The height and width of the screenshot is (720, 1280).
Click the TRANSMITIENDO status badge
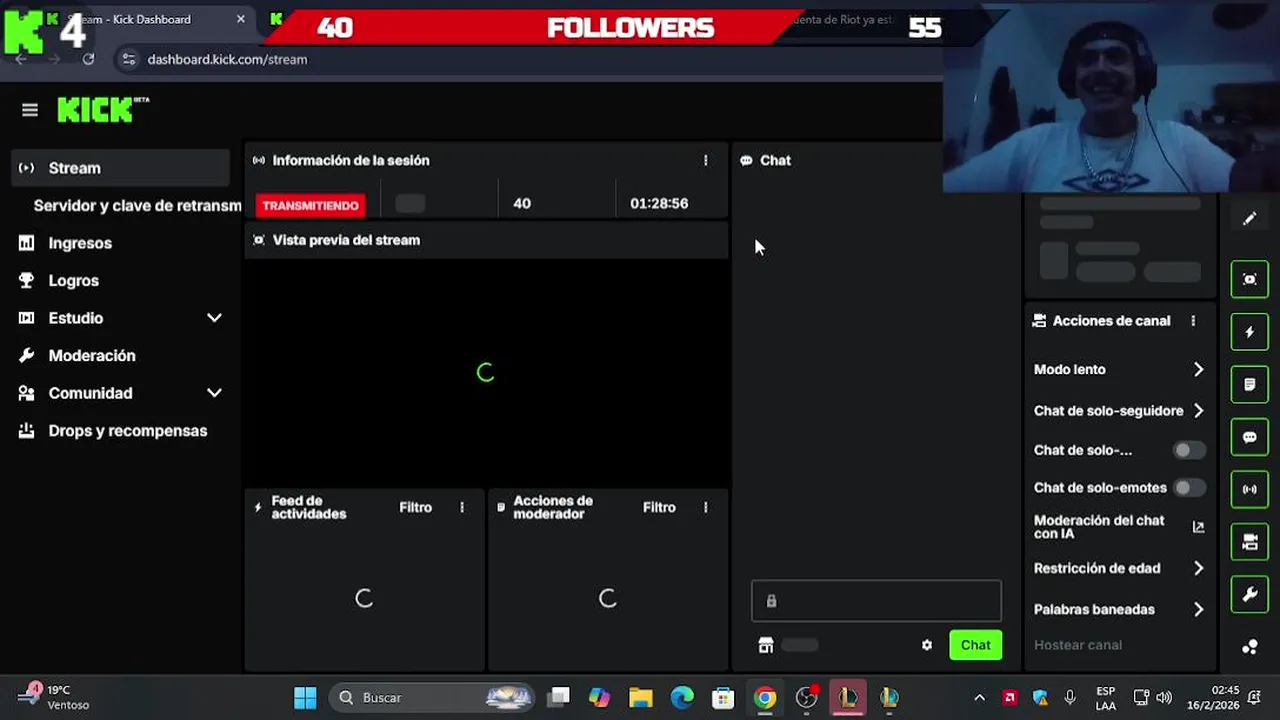pyautogui.click(x=310, y=205)
